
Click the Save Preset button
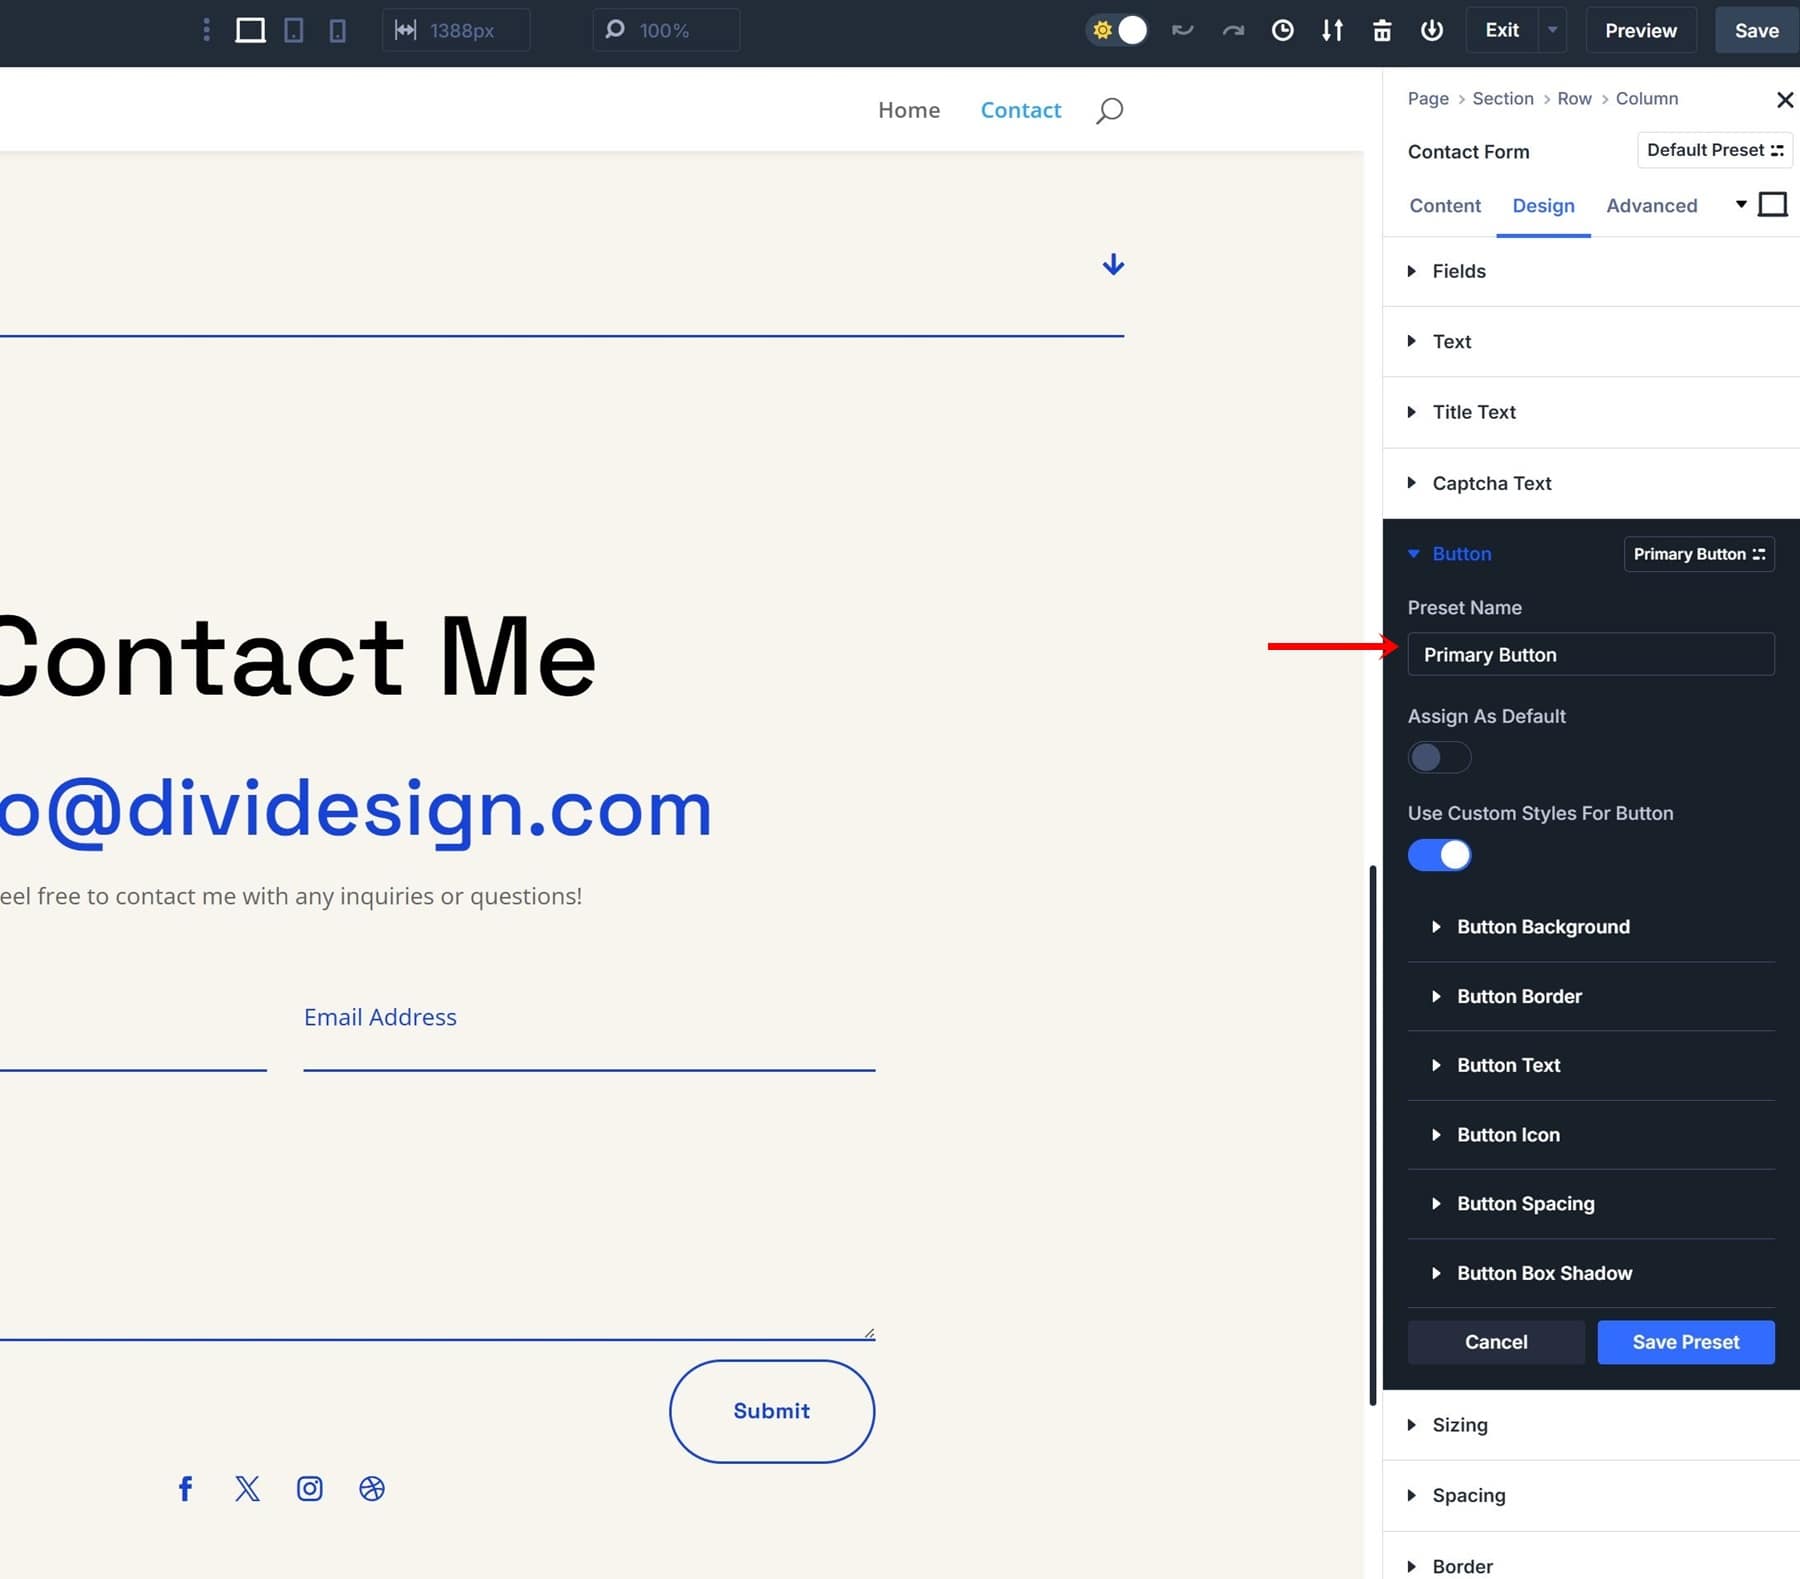(x=1685, y=1342)
